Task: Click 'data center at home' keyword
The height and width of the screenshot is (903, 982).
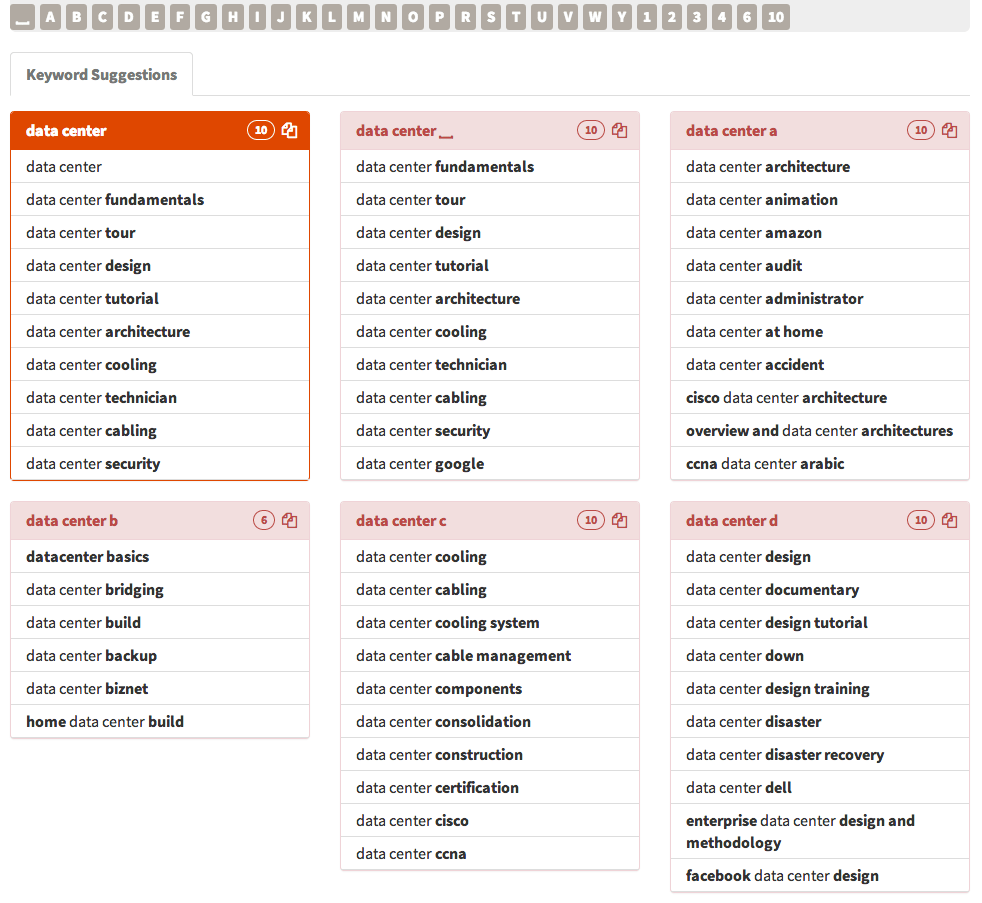Action: coord(820,332)
